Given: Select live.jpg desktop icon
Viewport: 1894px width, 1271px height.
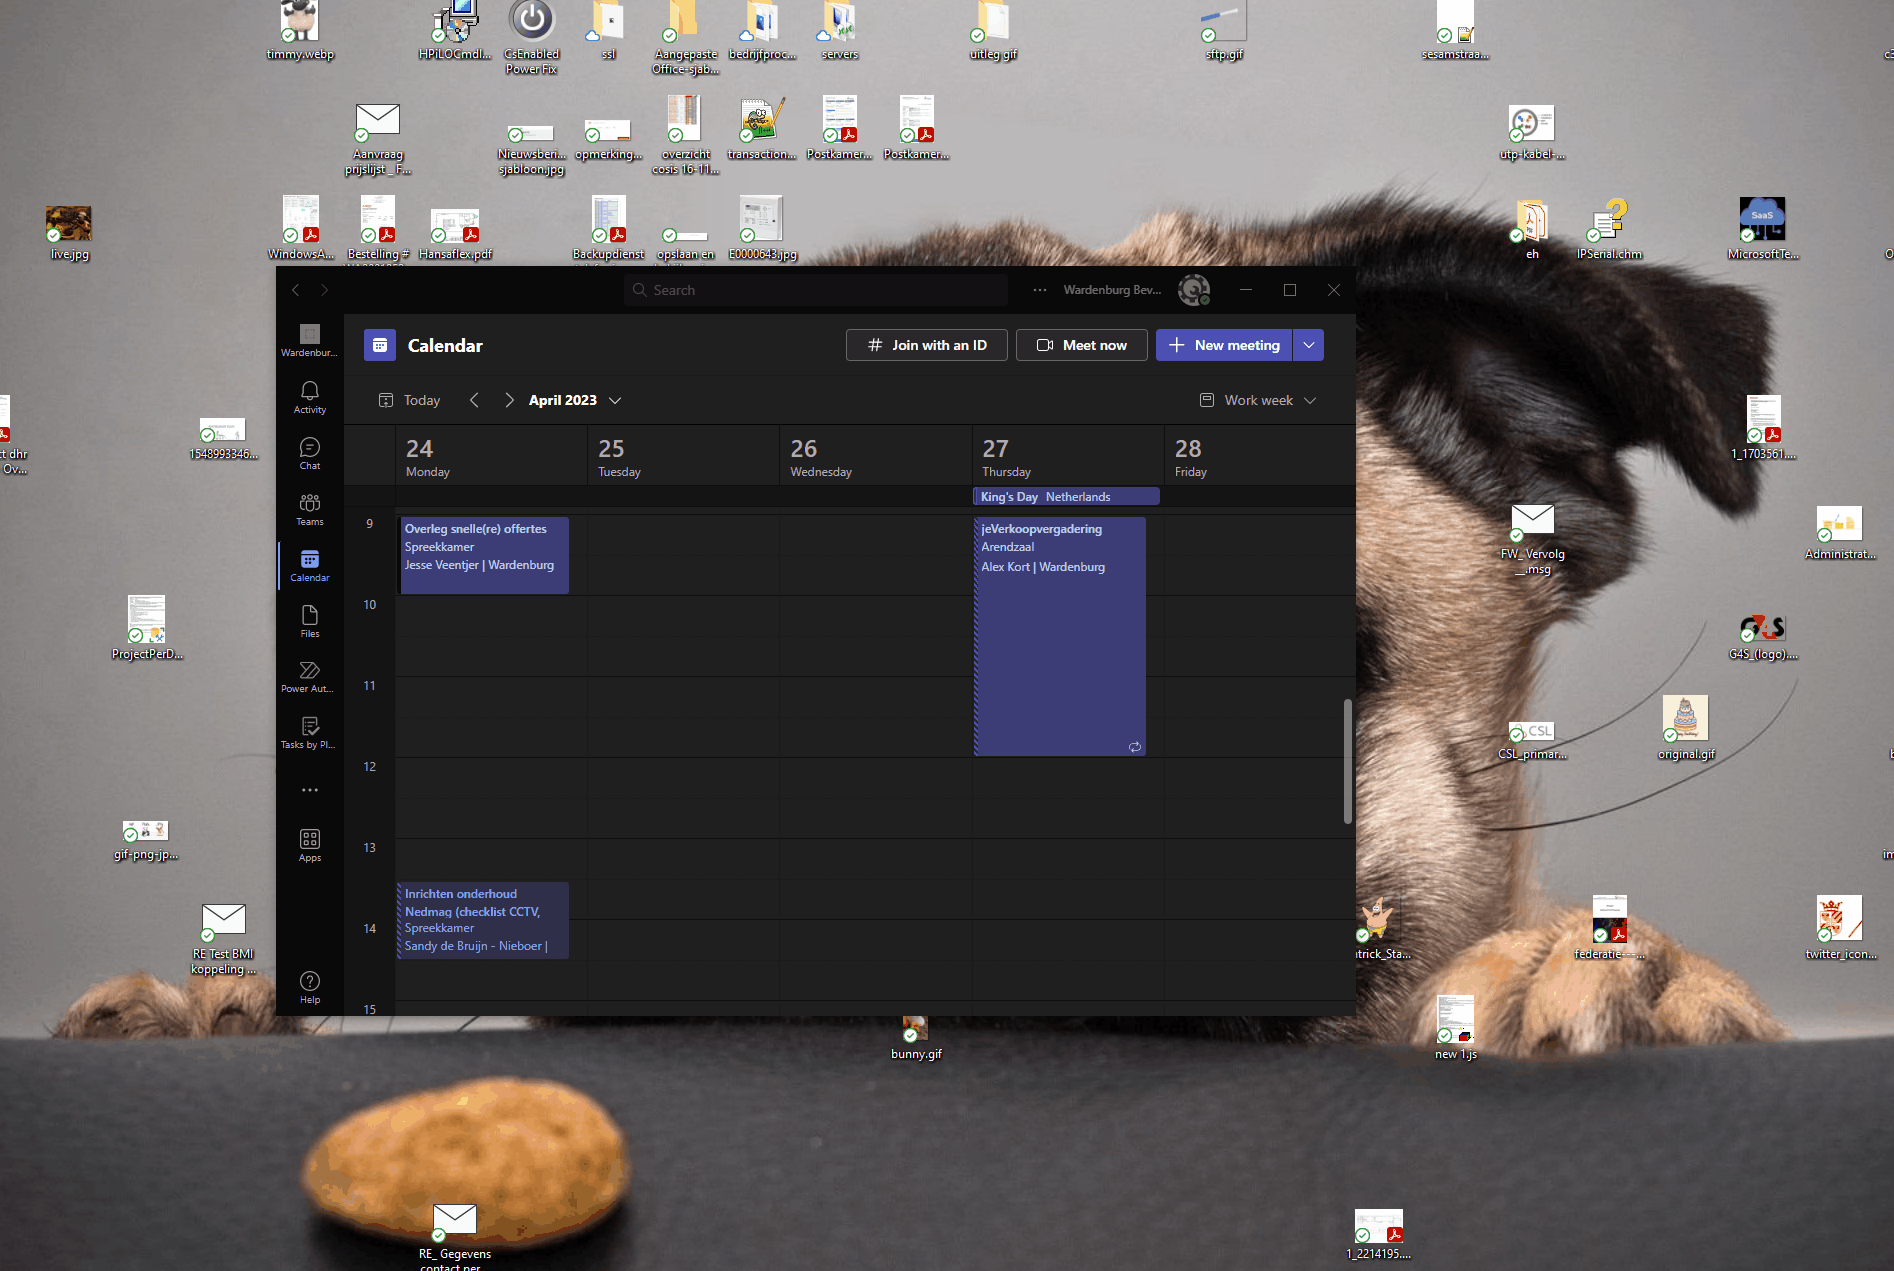Looking at the screenshot, I should coord(69,233).
